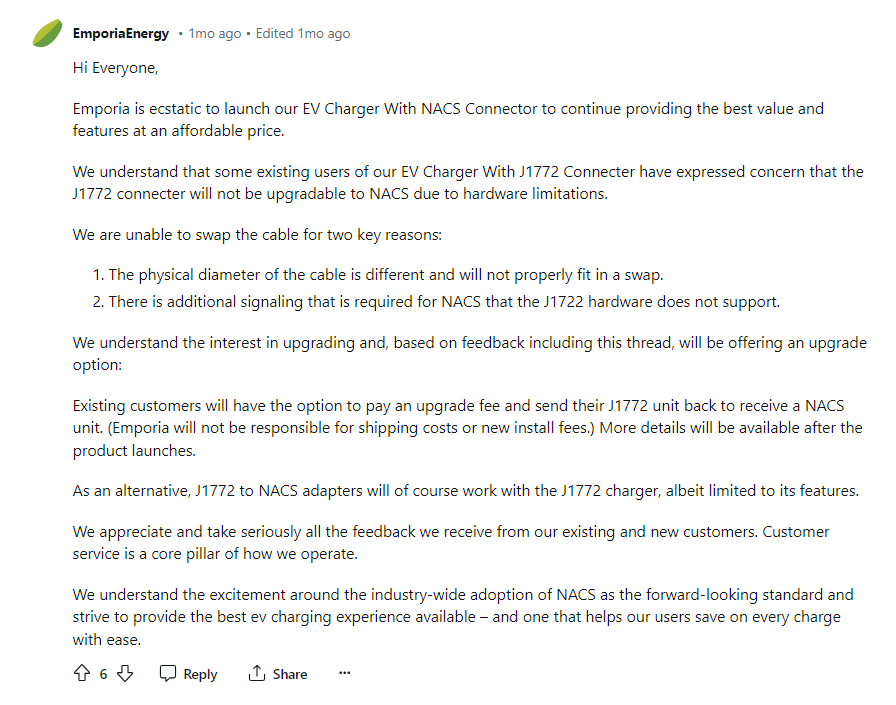Open the EmporiaEnergy username profile link
The height and width of the screenshot is (705, 896).
[121, 34]
